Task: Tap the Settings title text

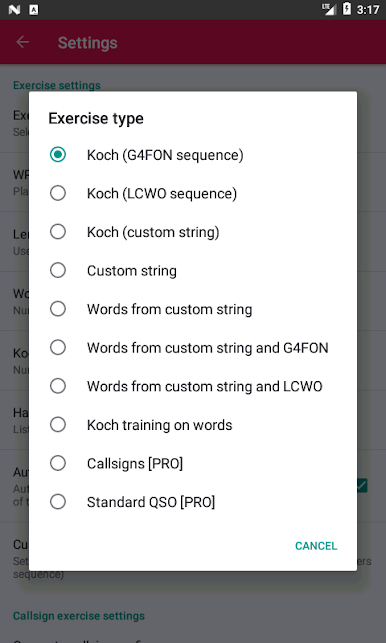Action: pyautogui.click(x=87, y=43)
